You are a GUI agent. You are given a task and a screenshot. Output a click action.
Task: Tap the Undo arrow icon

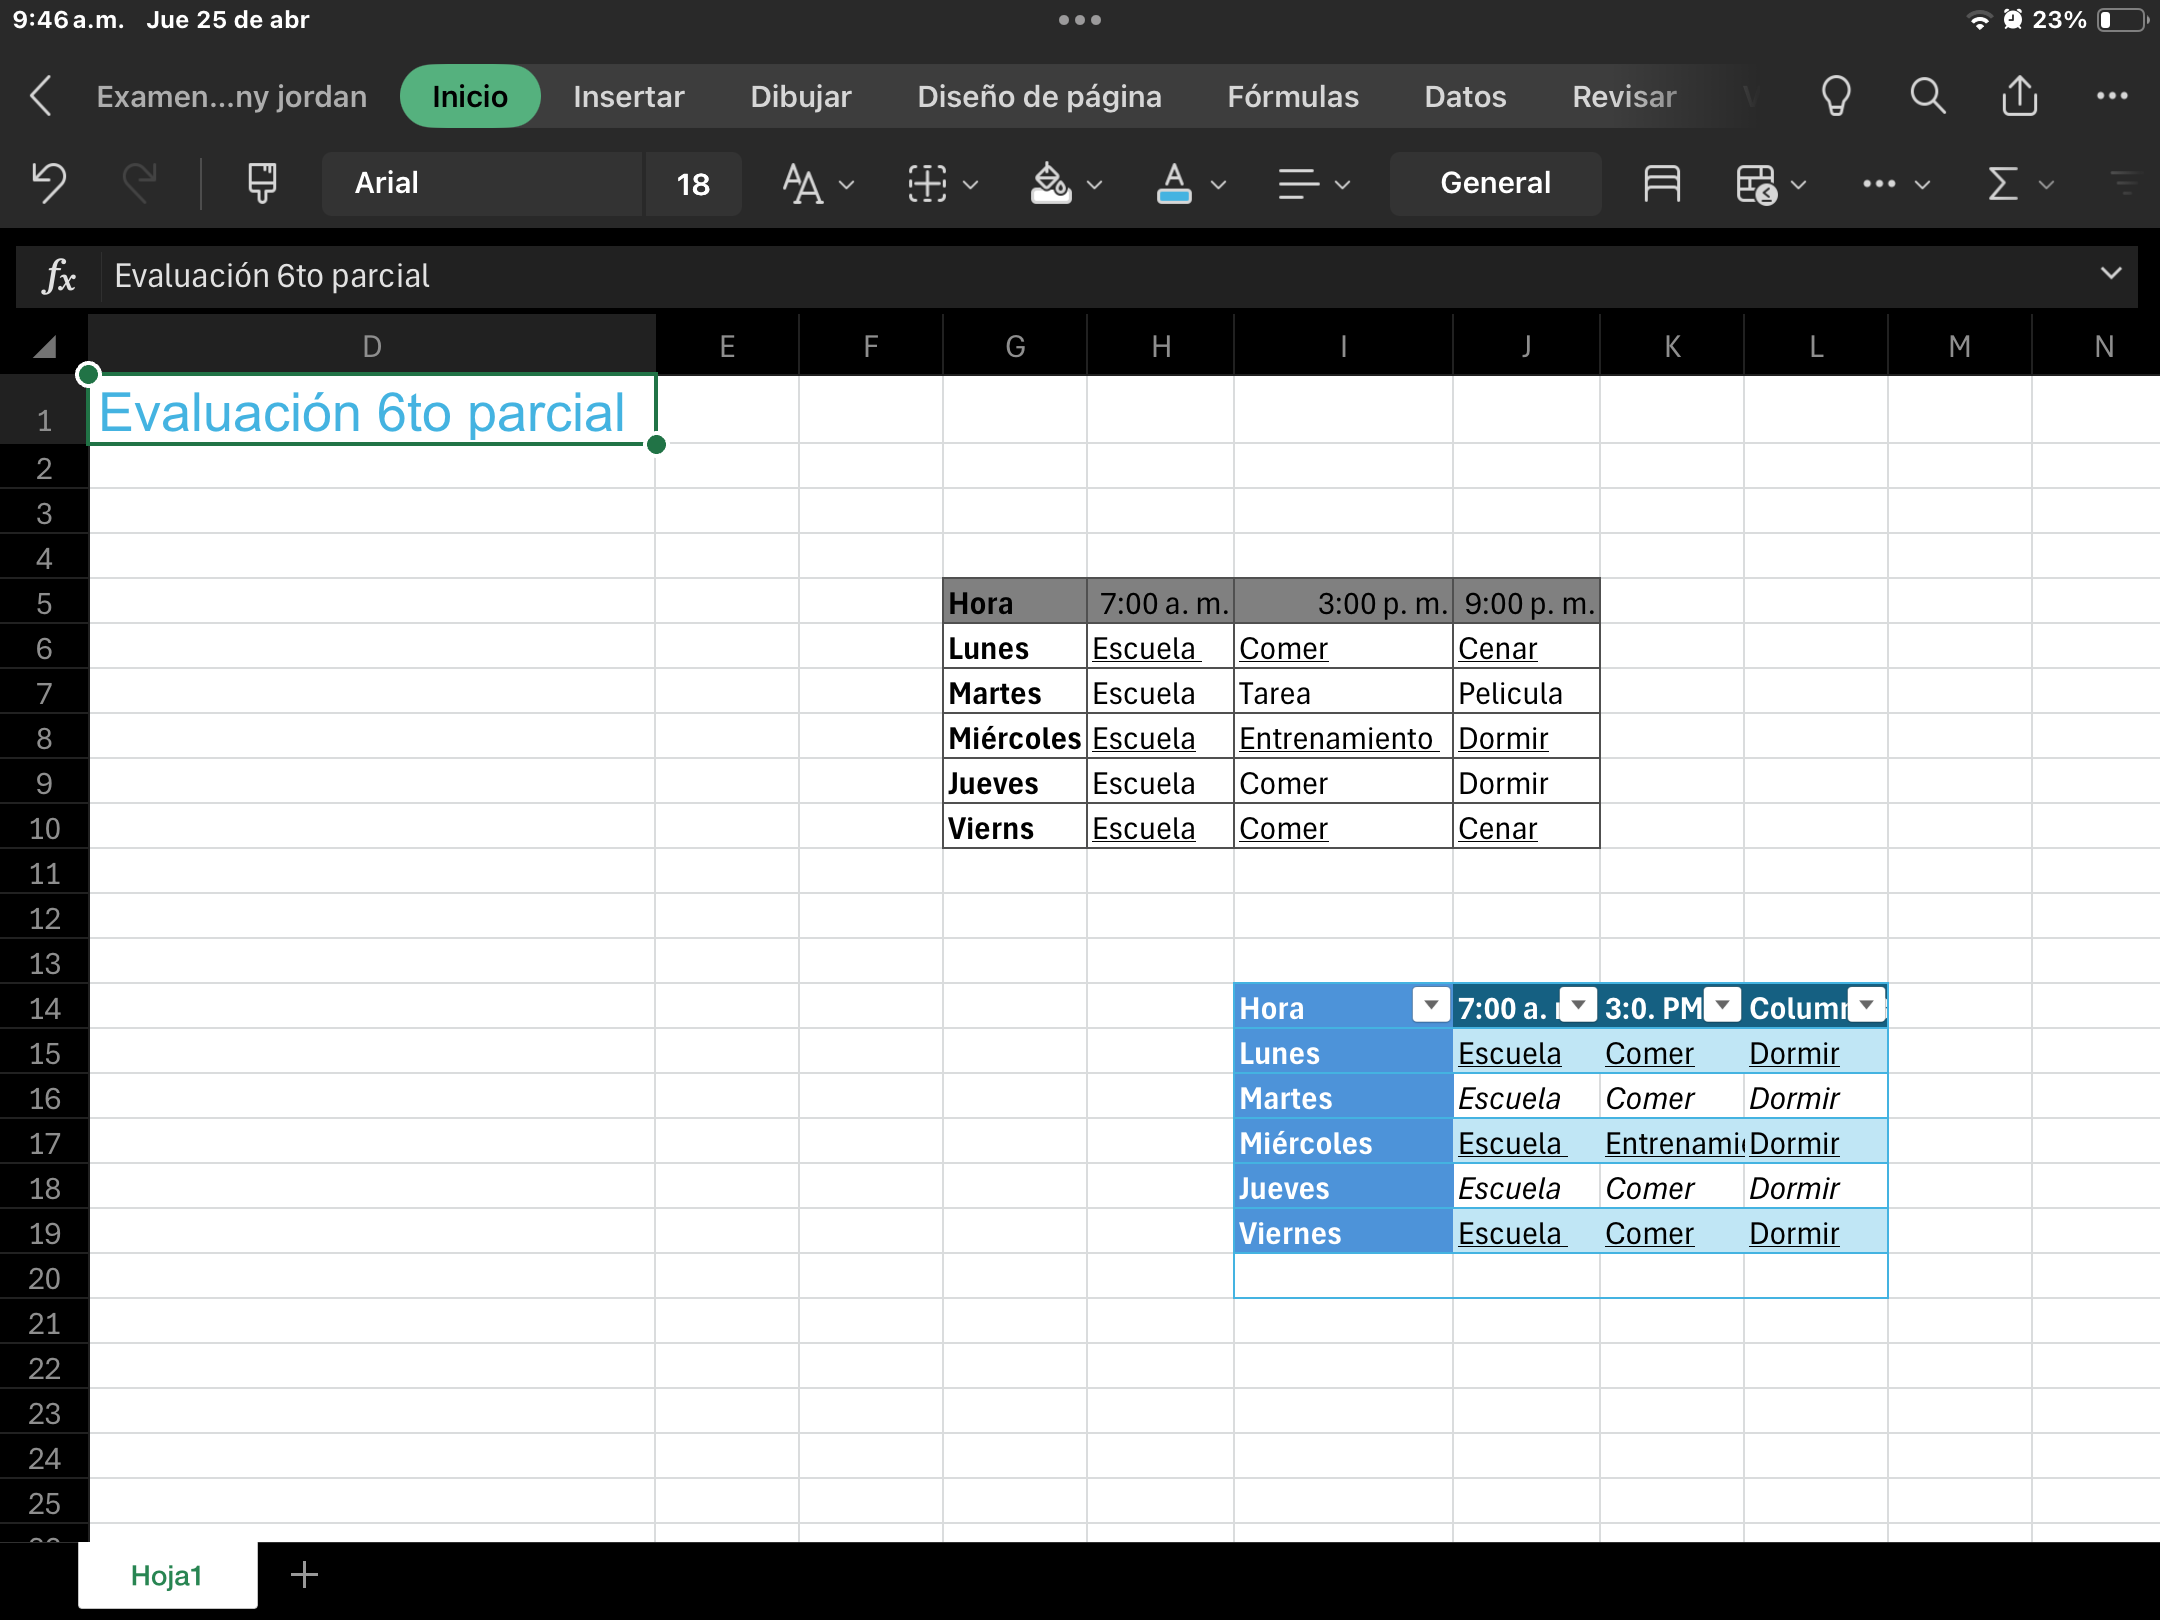[x=48, y=183]
